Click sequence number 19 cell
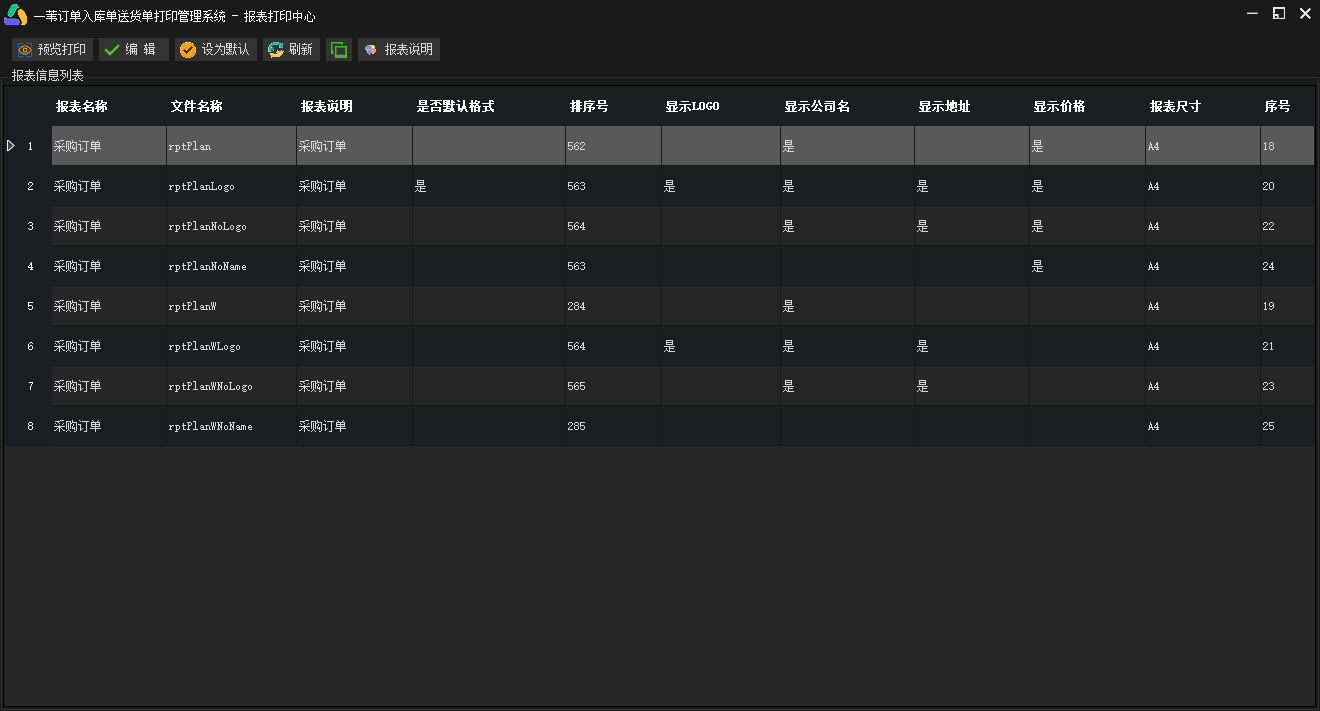Viewport: 1320px width, 711px height. pos(1287,306)
